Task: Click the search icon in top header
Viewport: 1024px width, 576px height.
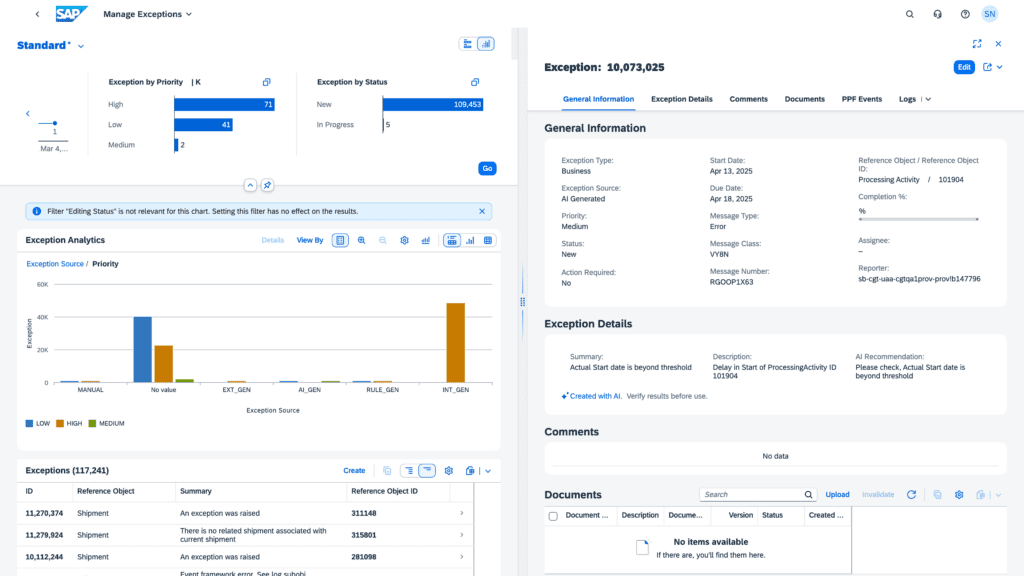Action: coord(909,14)
